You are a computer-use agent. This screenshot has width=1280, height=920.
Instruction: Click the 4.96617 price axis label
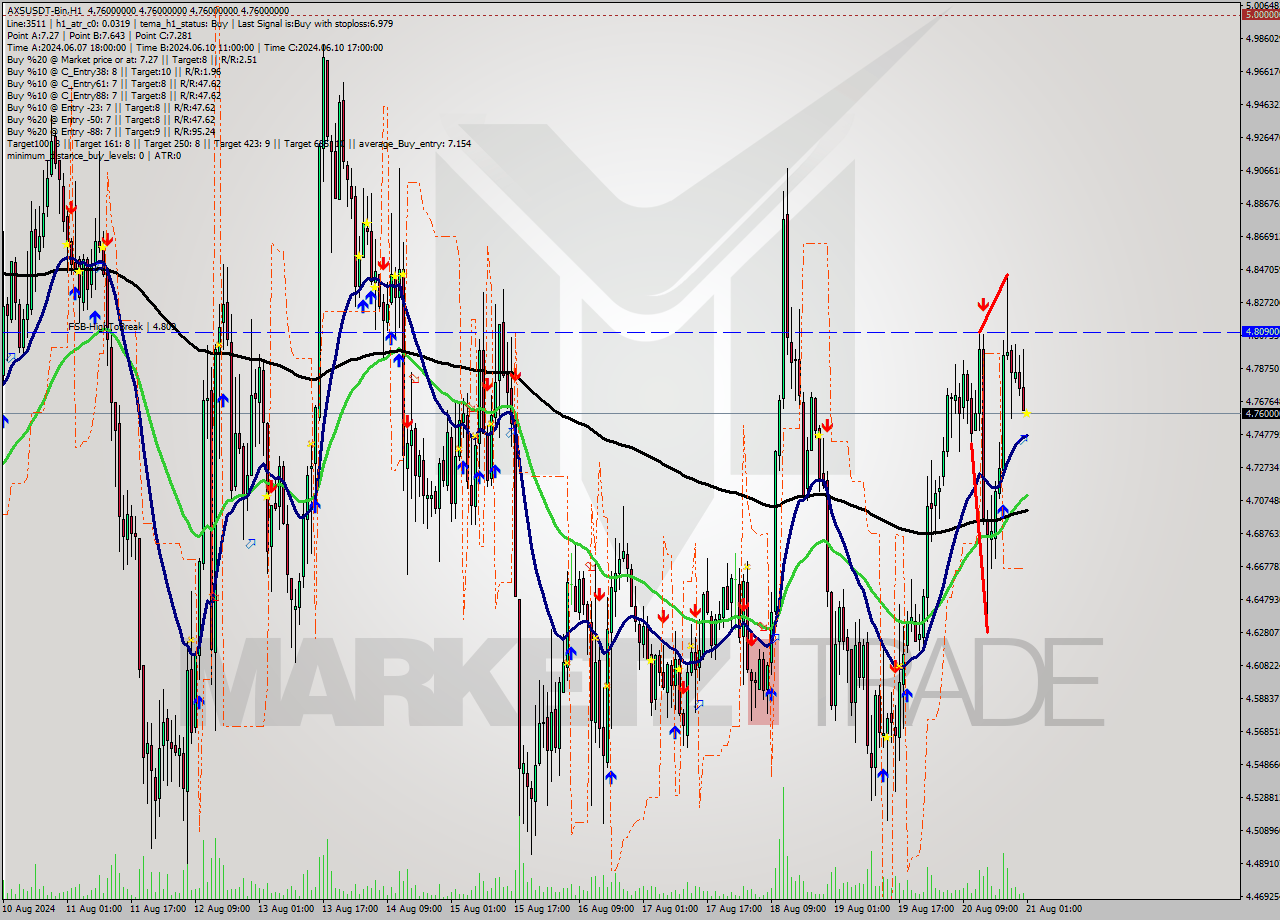(1261, 71)
